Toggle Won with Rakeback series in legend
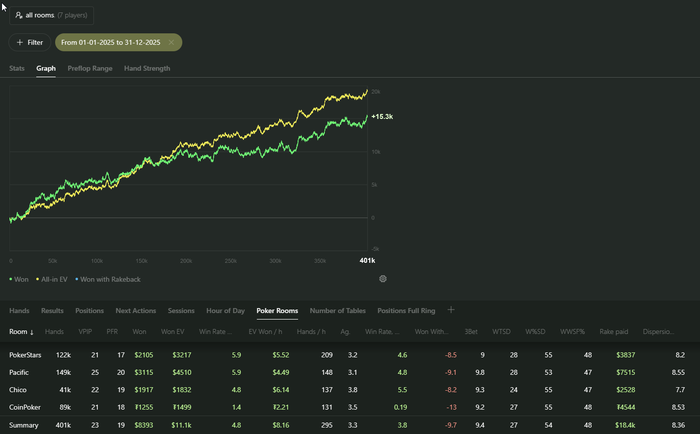The height and width of the screenshot is (434, 700). click(x=108, y=279)
